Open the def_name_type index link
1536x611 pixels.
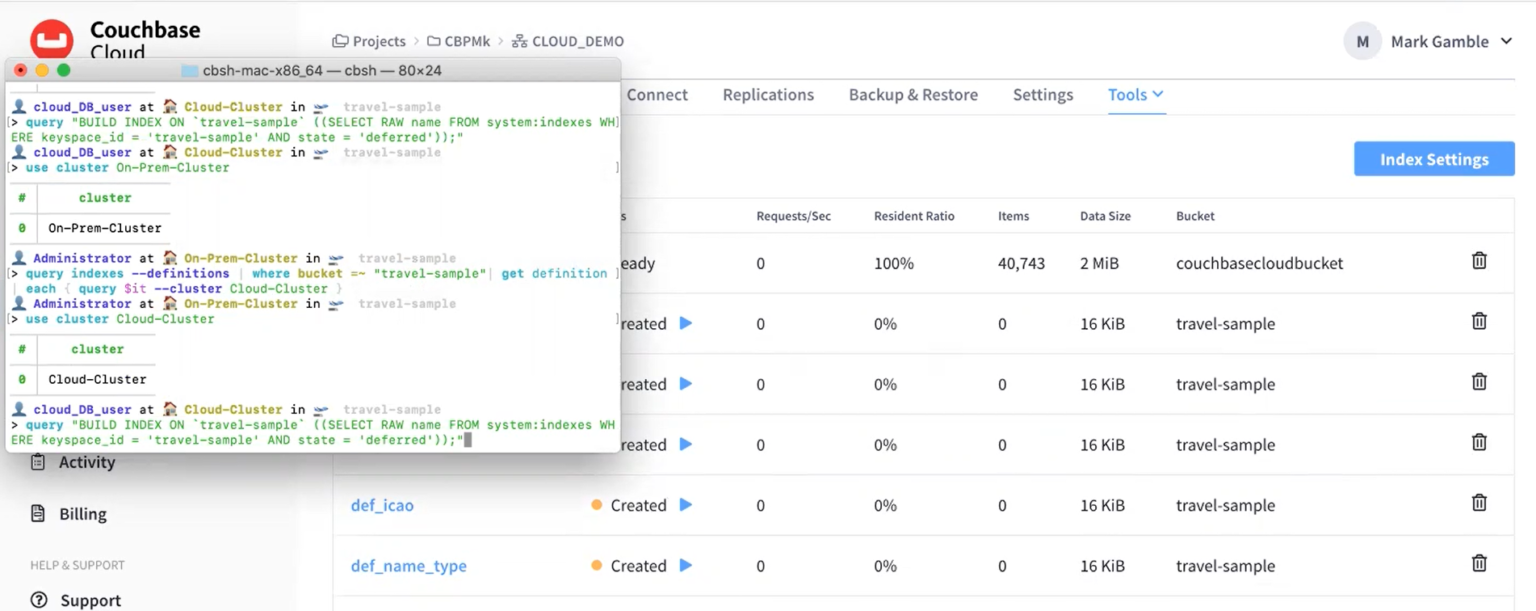(x=408, y=565)
